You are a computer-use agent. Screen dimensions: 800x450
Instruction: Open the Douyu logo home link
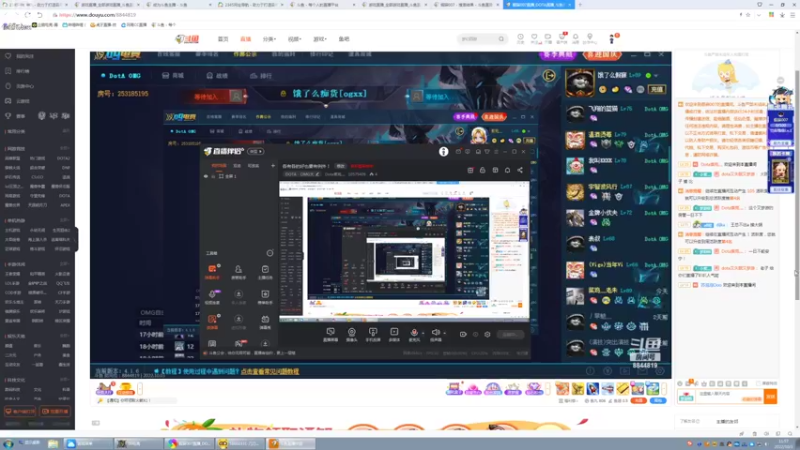click(x=187, y=39)
